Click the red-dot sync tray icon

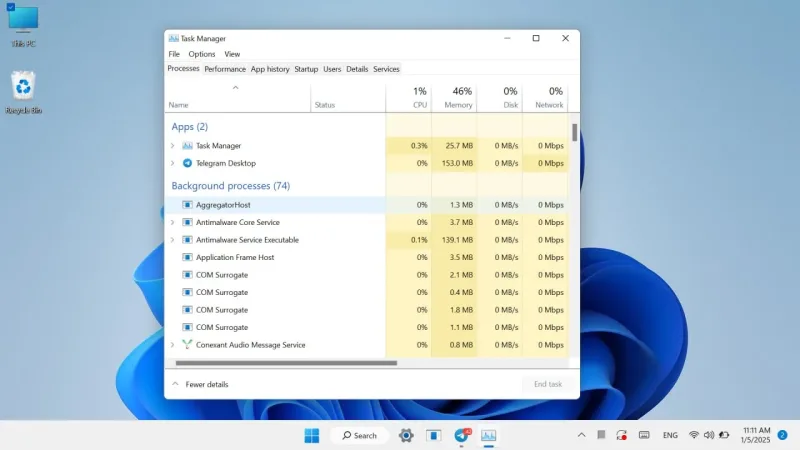(x=621, y=435)
